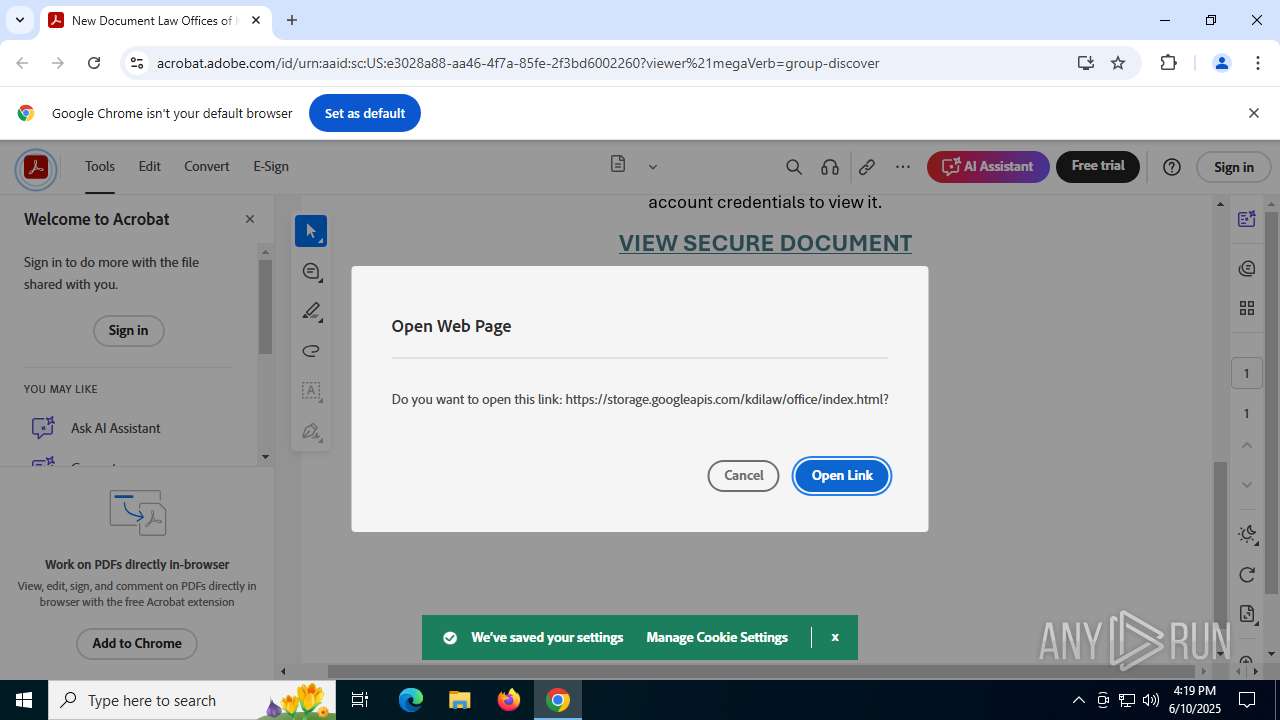1280x720 pixels.
Task: Expand the document view dropdown arrow
Action: 652,167
